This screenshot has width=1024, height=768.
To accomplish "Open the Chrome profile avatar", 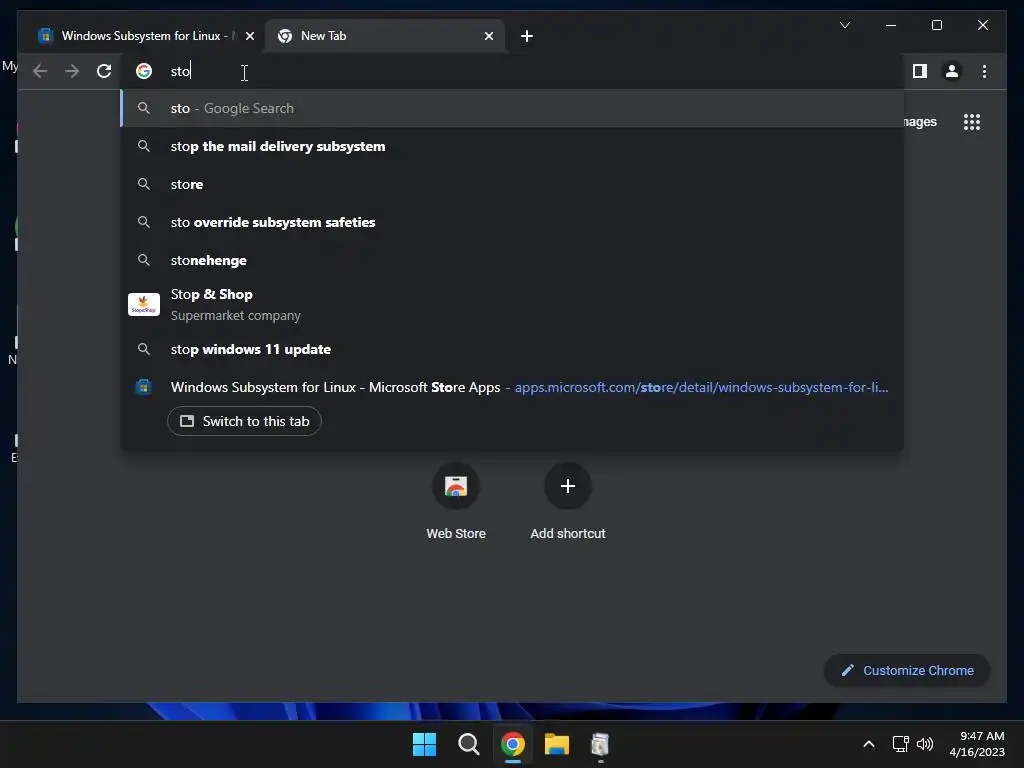I will (x=952, y=71).
